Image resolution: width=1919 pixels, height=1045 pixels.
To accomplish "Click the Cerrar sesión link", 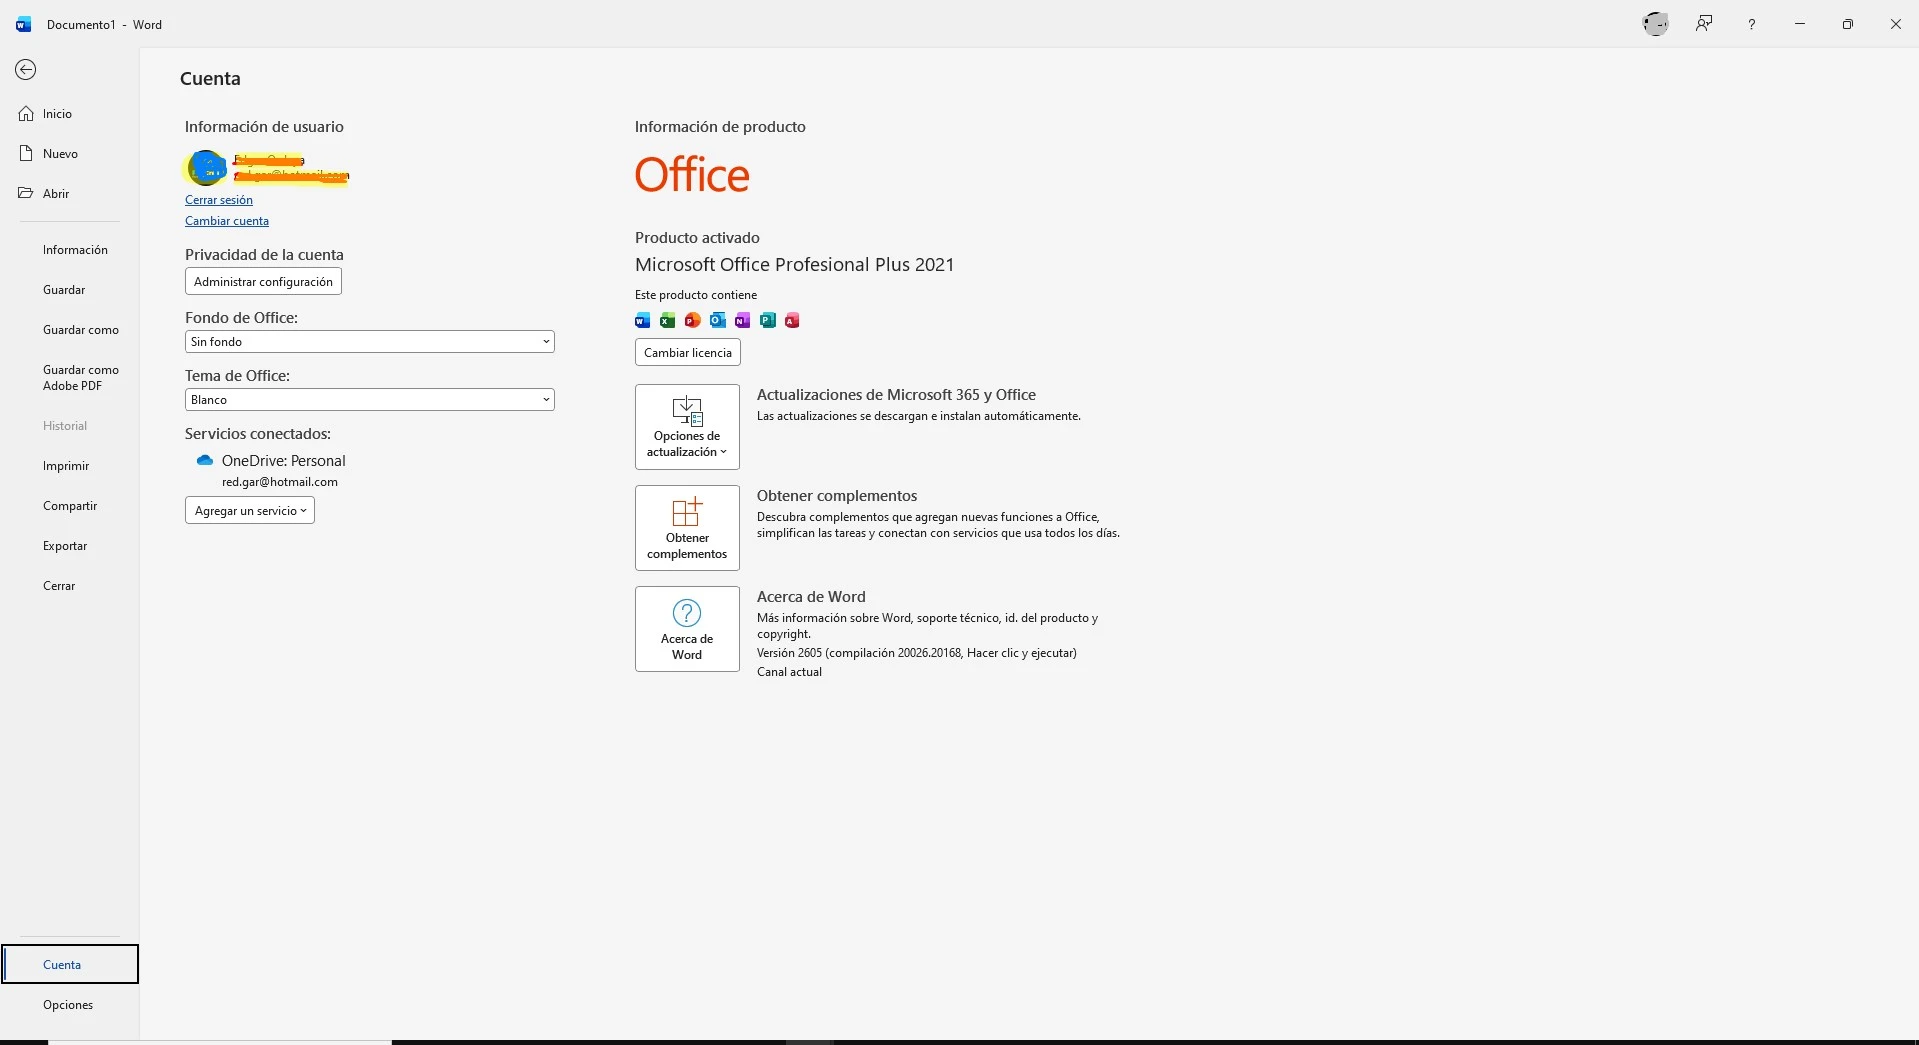I will tap(219, 200).
